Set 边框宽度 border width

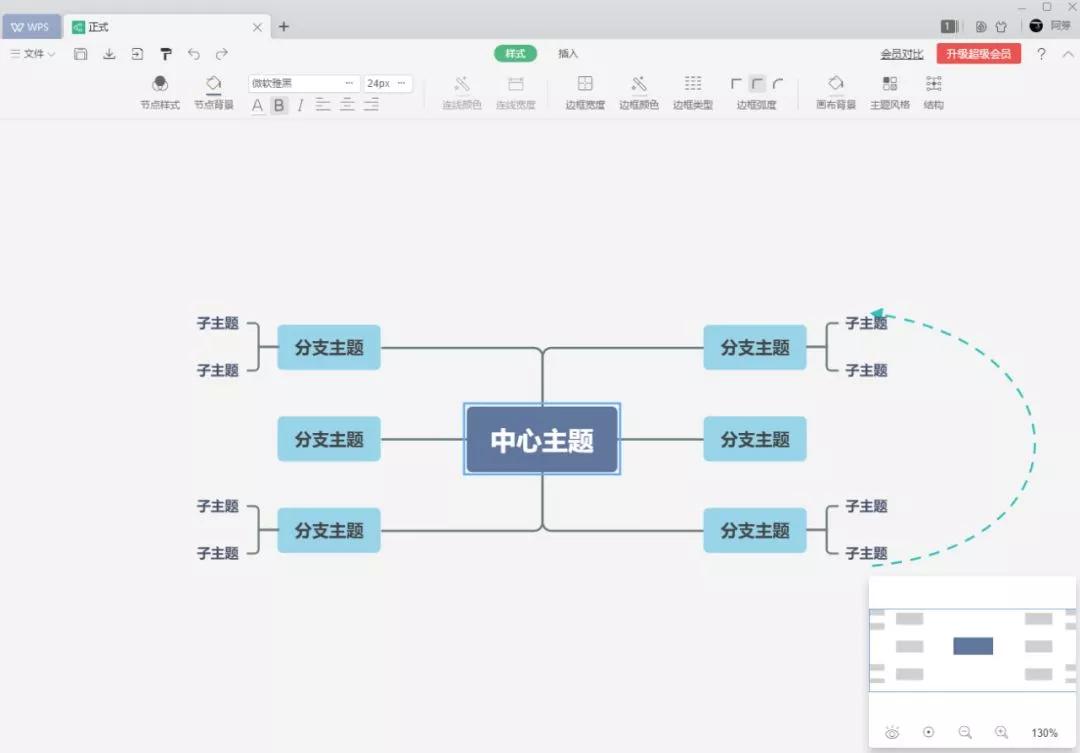584,92
